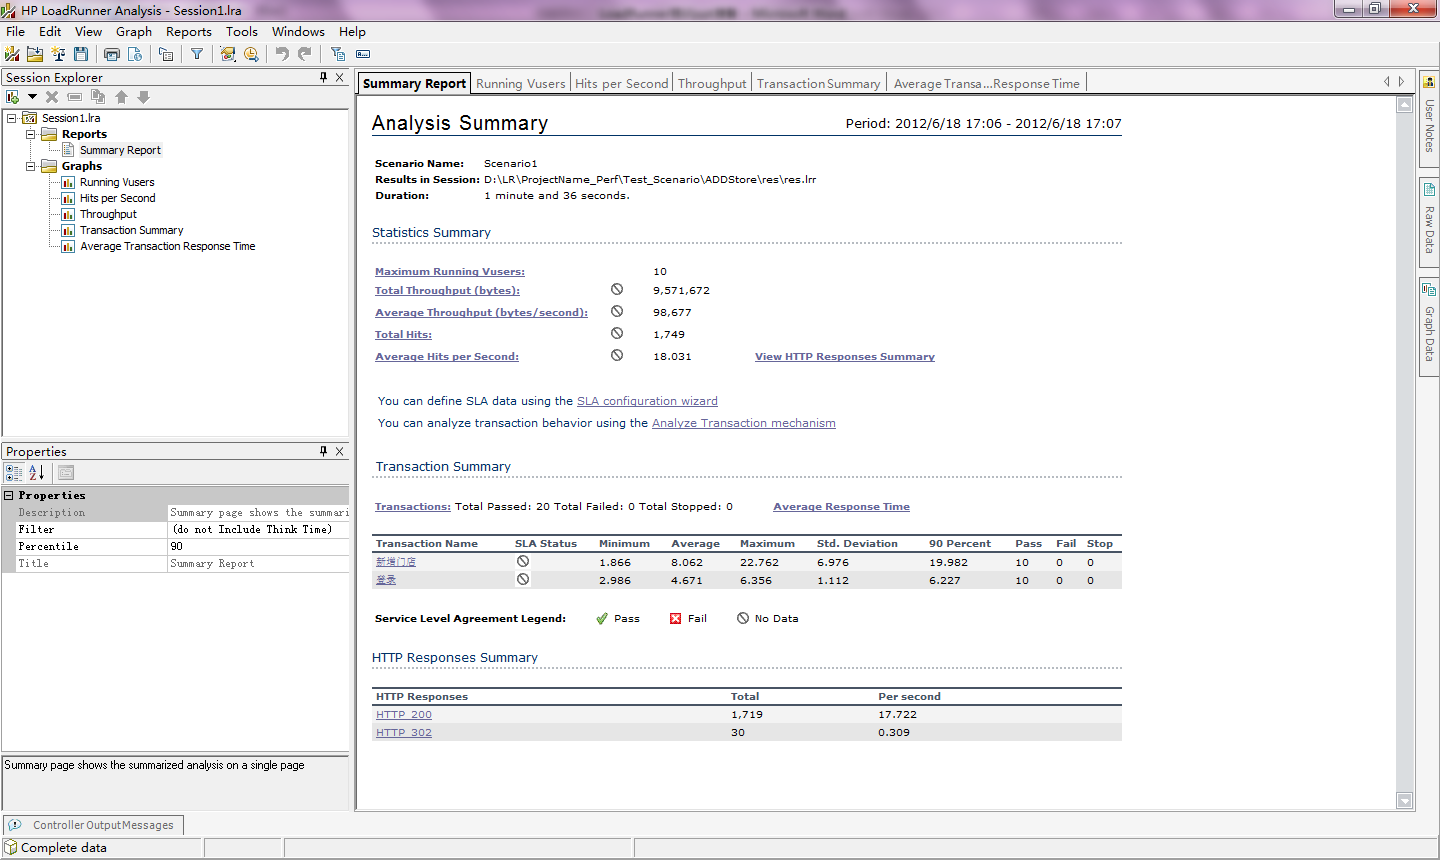This screenshot has width=1440, height=860.
Task: Collapse the Properties category section
Action: (9, 496)
